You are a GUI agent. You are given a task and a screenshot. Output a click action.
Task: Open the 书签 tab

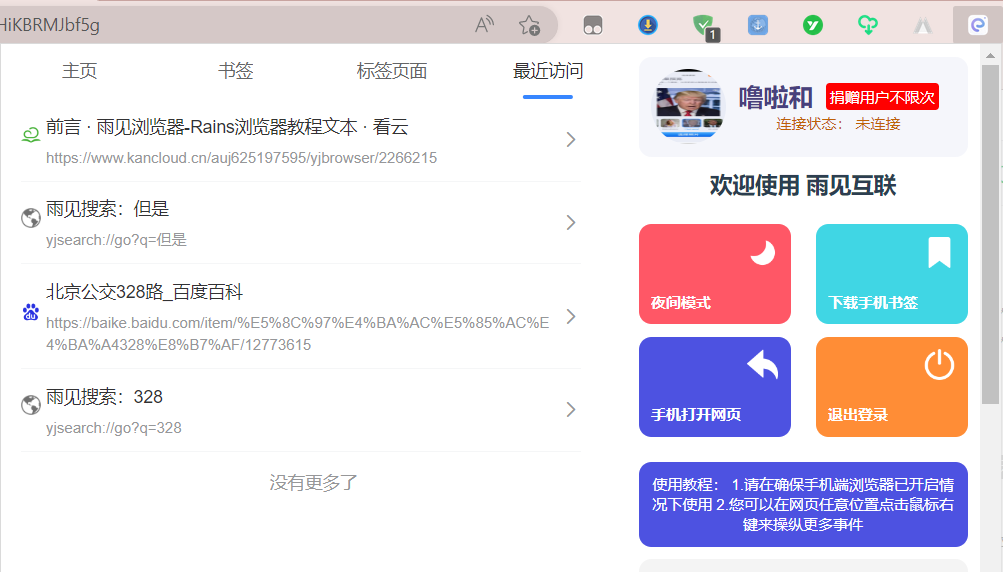pyautogui.click(x=236, y=71)
